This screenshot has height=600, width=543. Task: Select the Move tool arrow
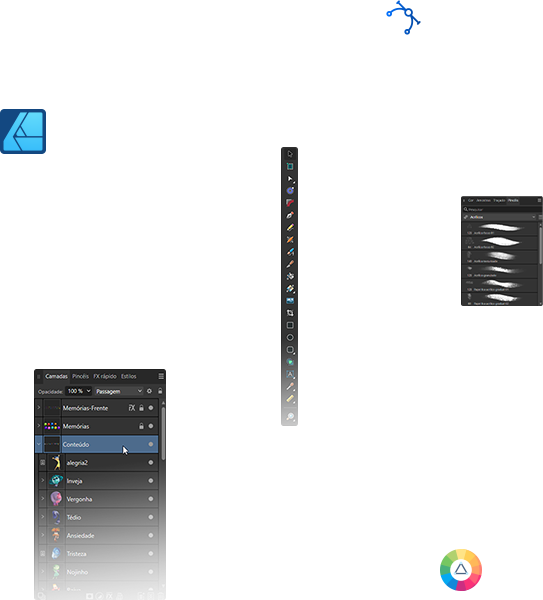click(x=290, y=154)
